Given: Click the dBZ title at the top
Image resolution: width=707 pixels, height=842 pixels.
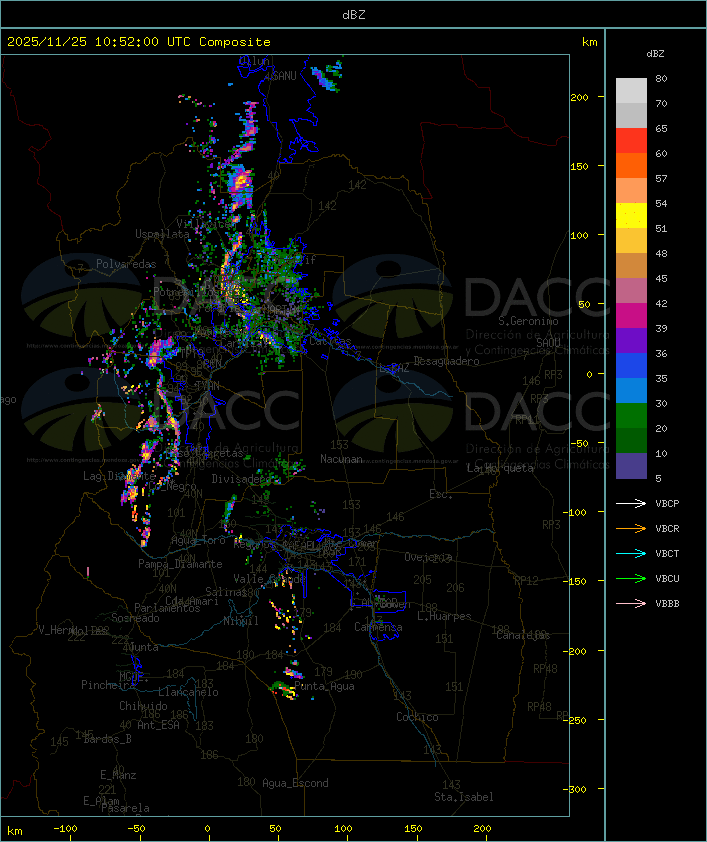Looking at the screenshot, I should [354, 14].
